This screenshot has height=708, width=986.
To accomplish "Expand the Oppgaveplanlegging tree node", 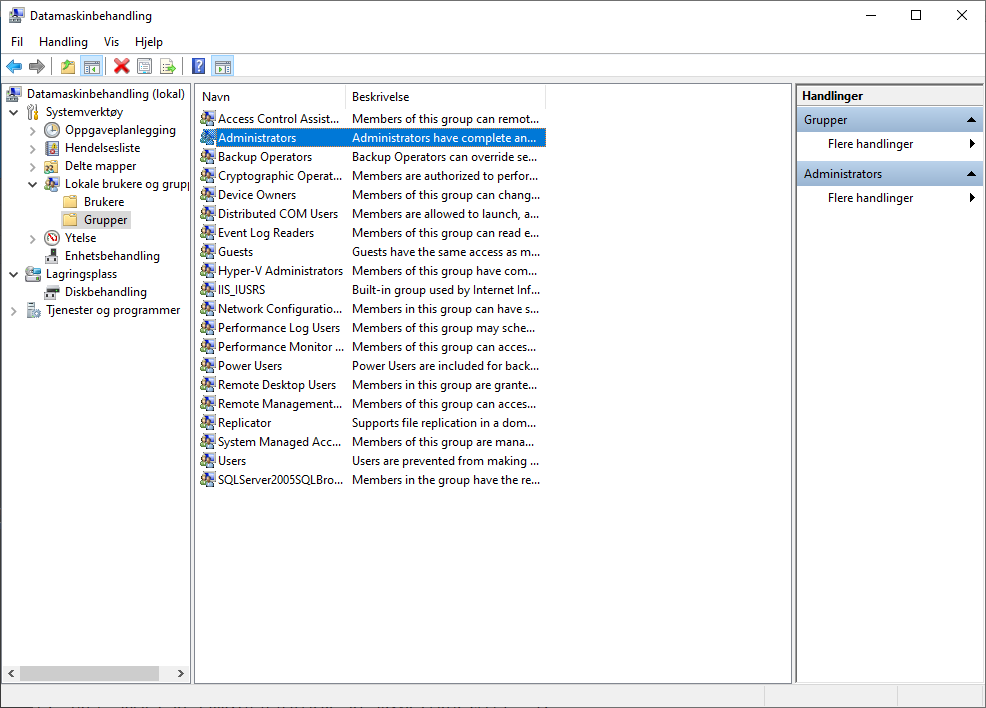I will click(33, 130).
